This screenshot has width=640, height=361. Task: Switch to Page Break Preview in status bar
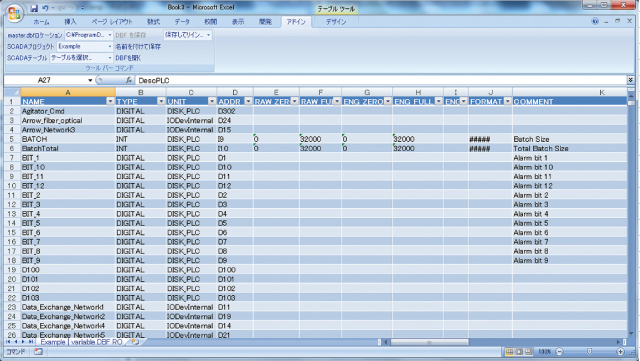point(529,351)
